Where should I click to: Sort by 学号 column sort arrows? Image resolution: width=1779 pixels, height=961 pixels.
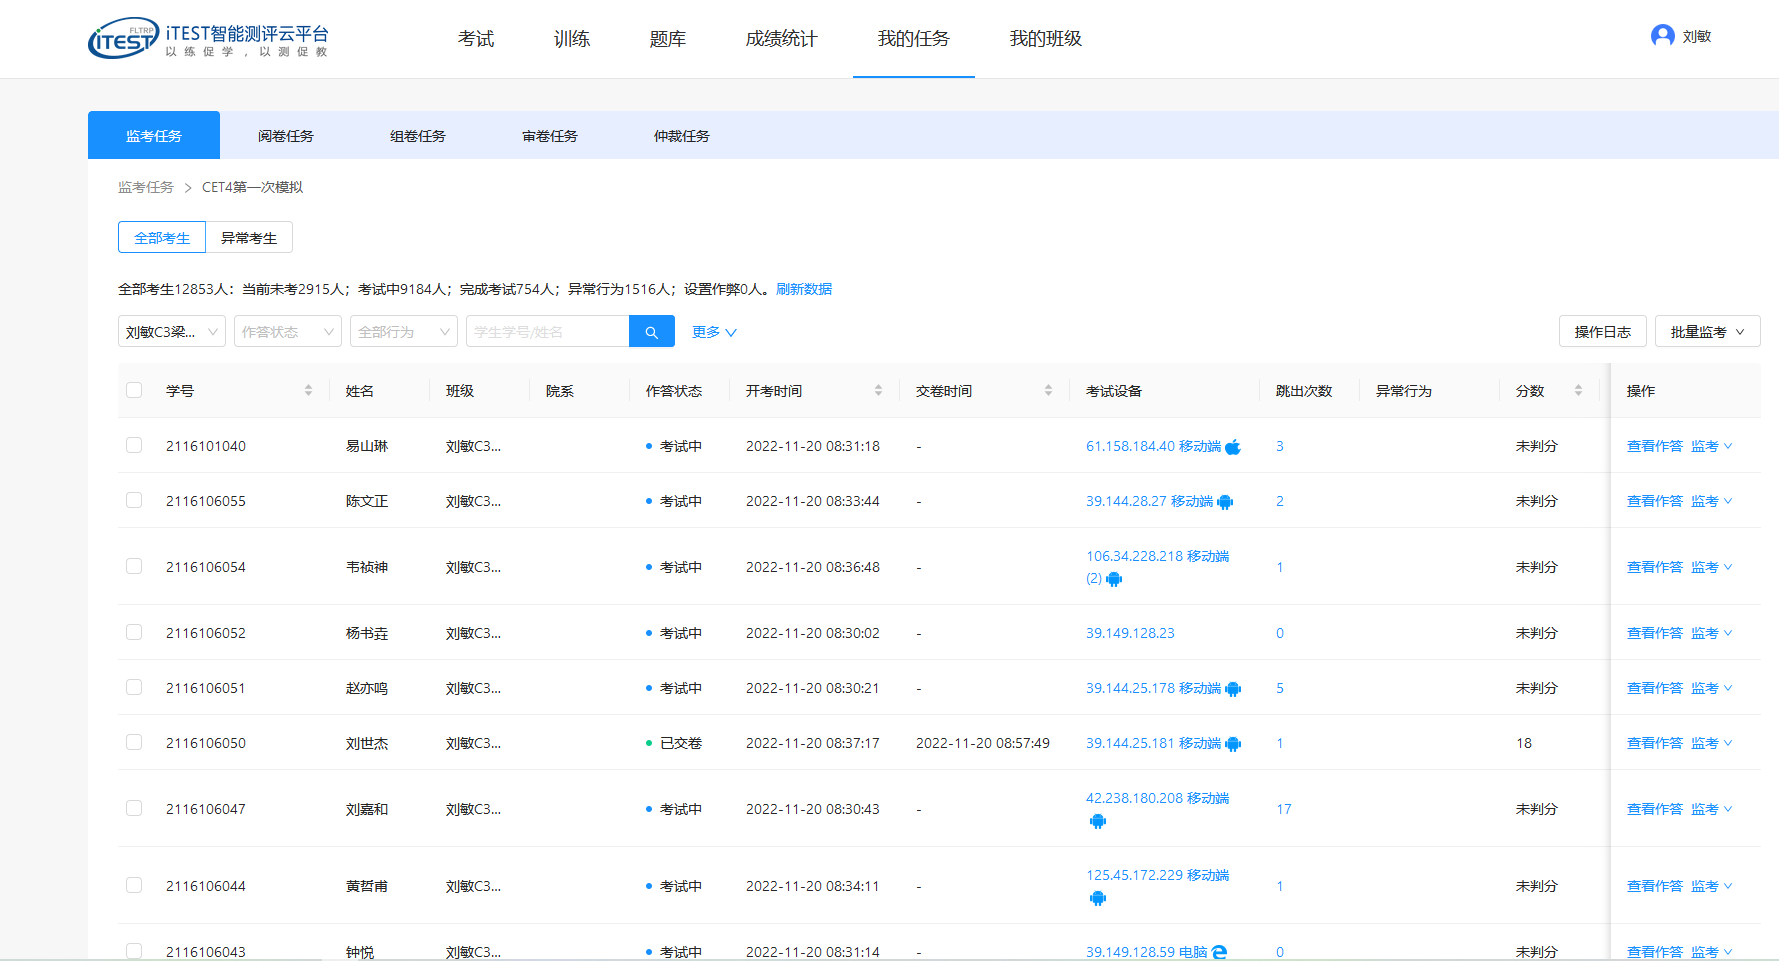(x=308, y=391)
